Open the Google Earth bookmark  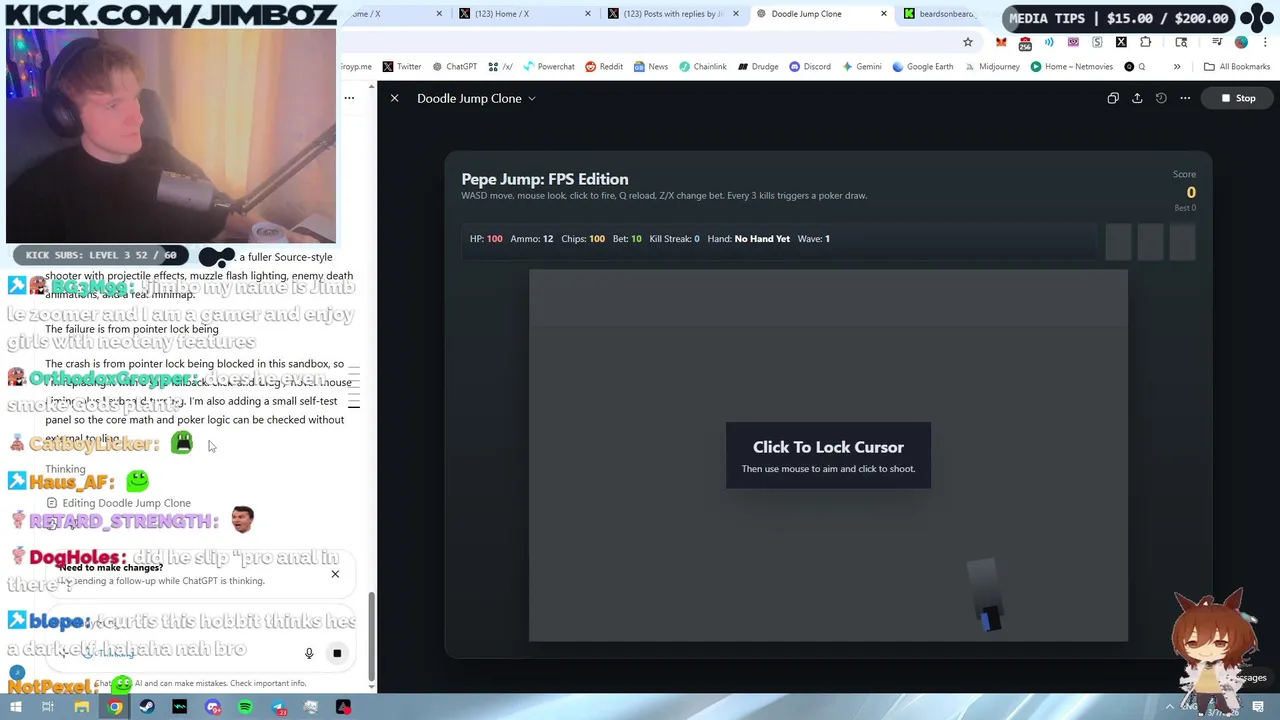[x=922, y=67]
